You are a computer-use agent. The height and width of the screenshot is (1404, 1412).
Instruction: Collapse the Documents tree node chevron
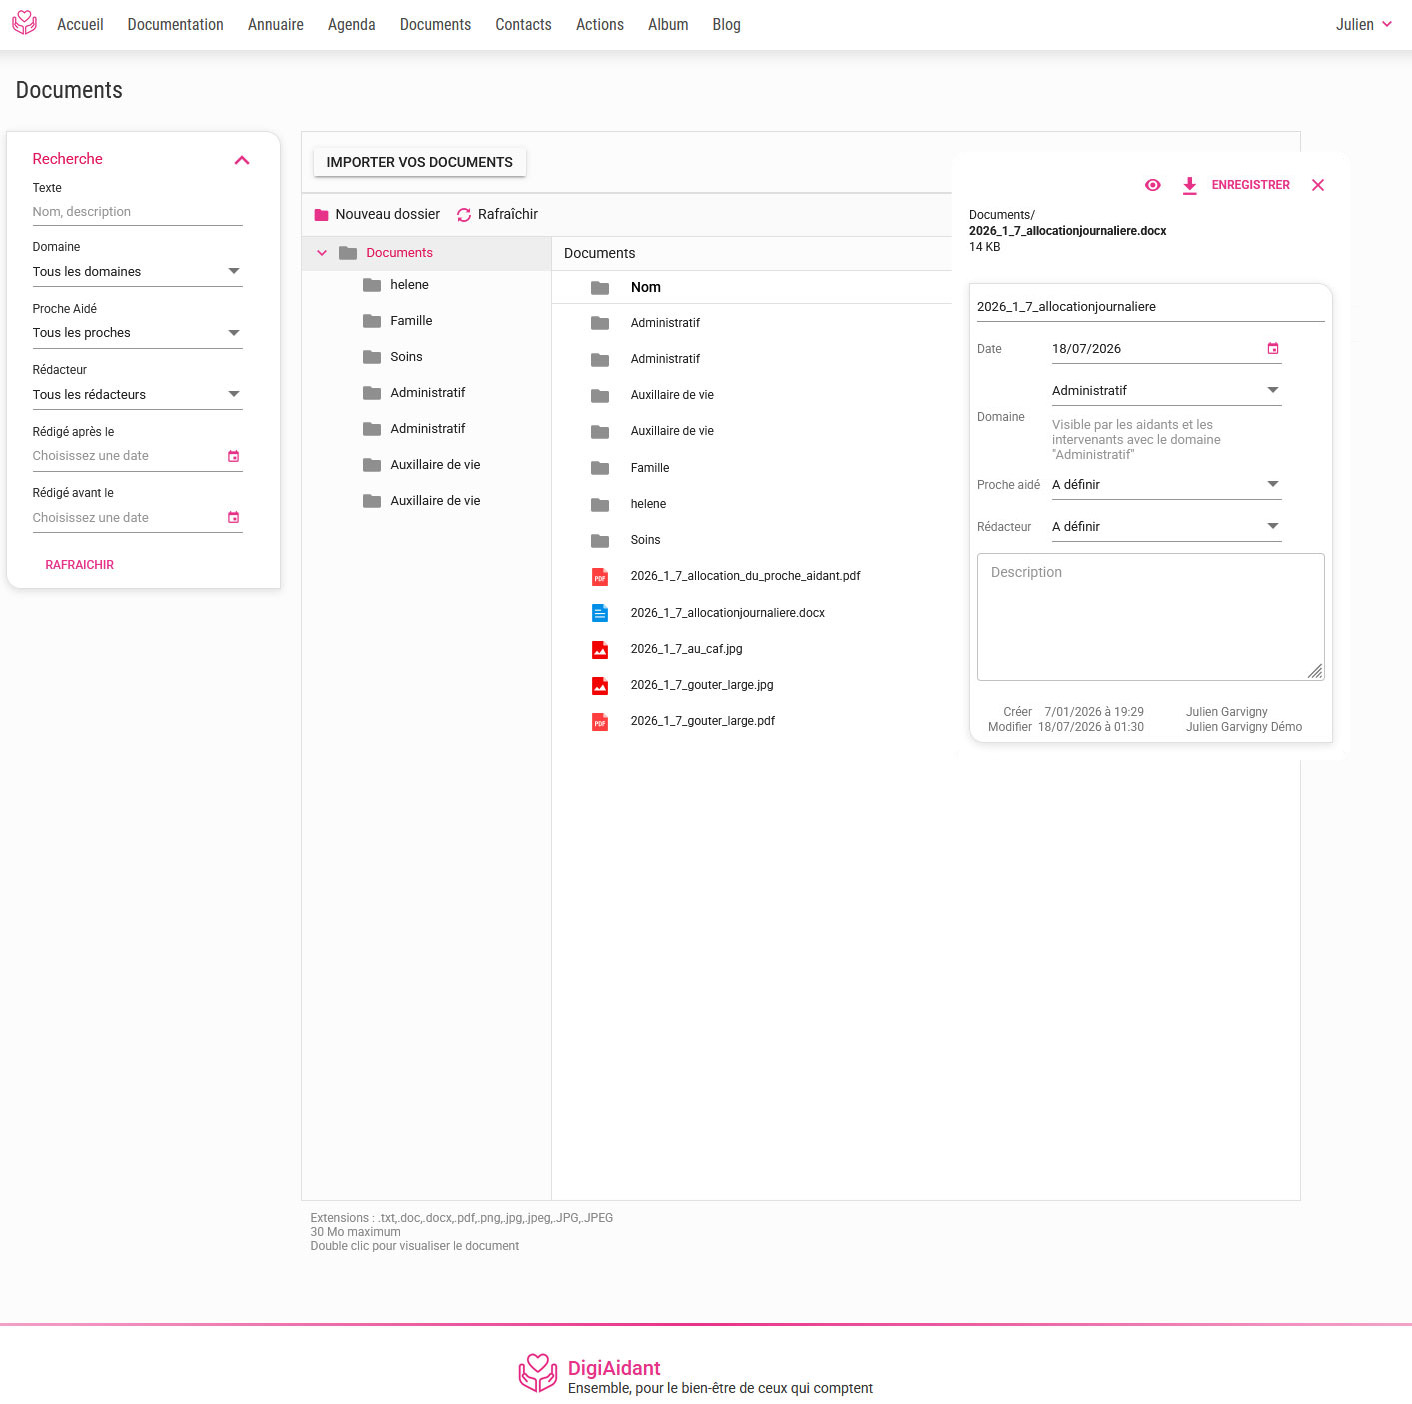(322, 253)
